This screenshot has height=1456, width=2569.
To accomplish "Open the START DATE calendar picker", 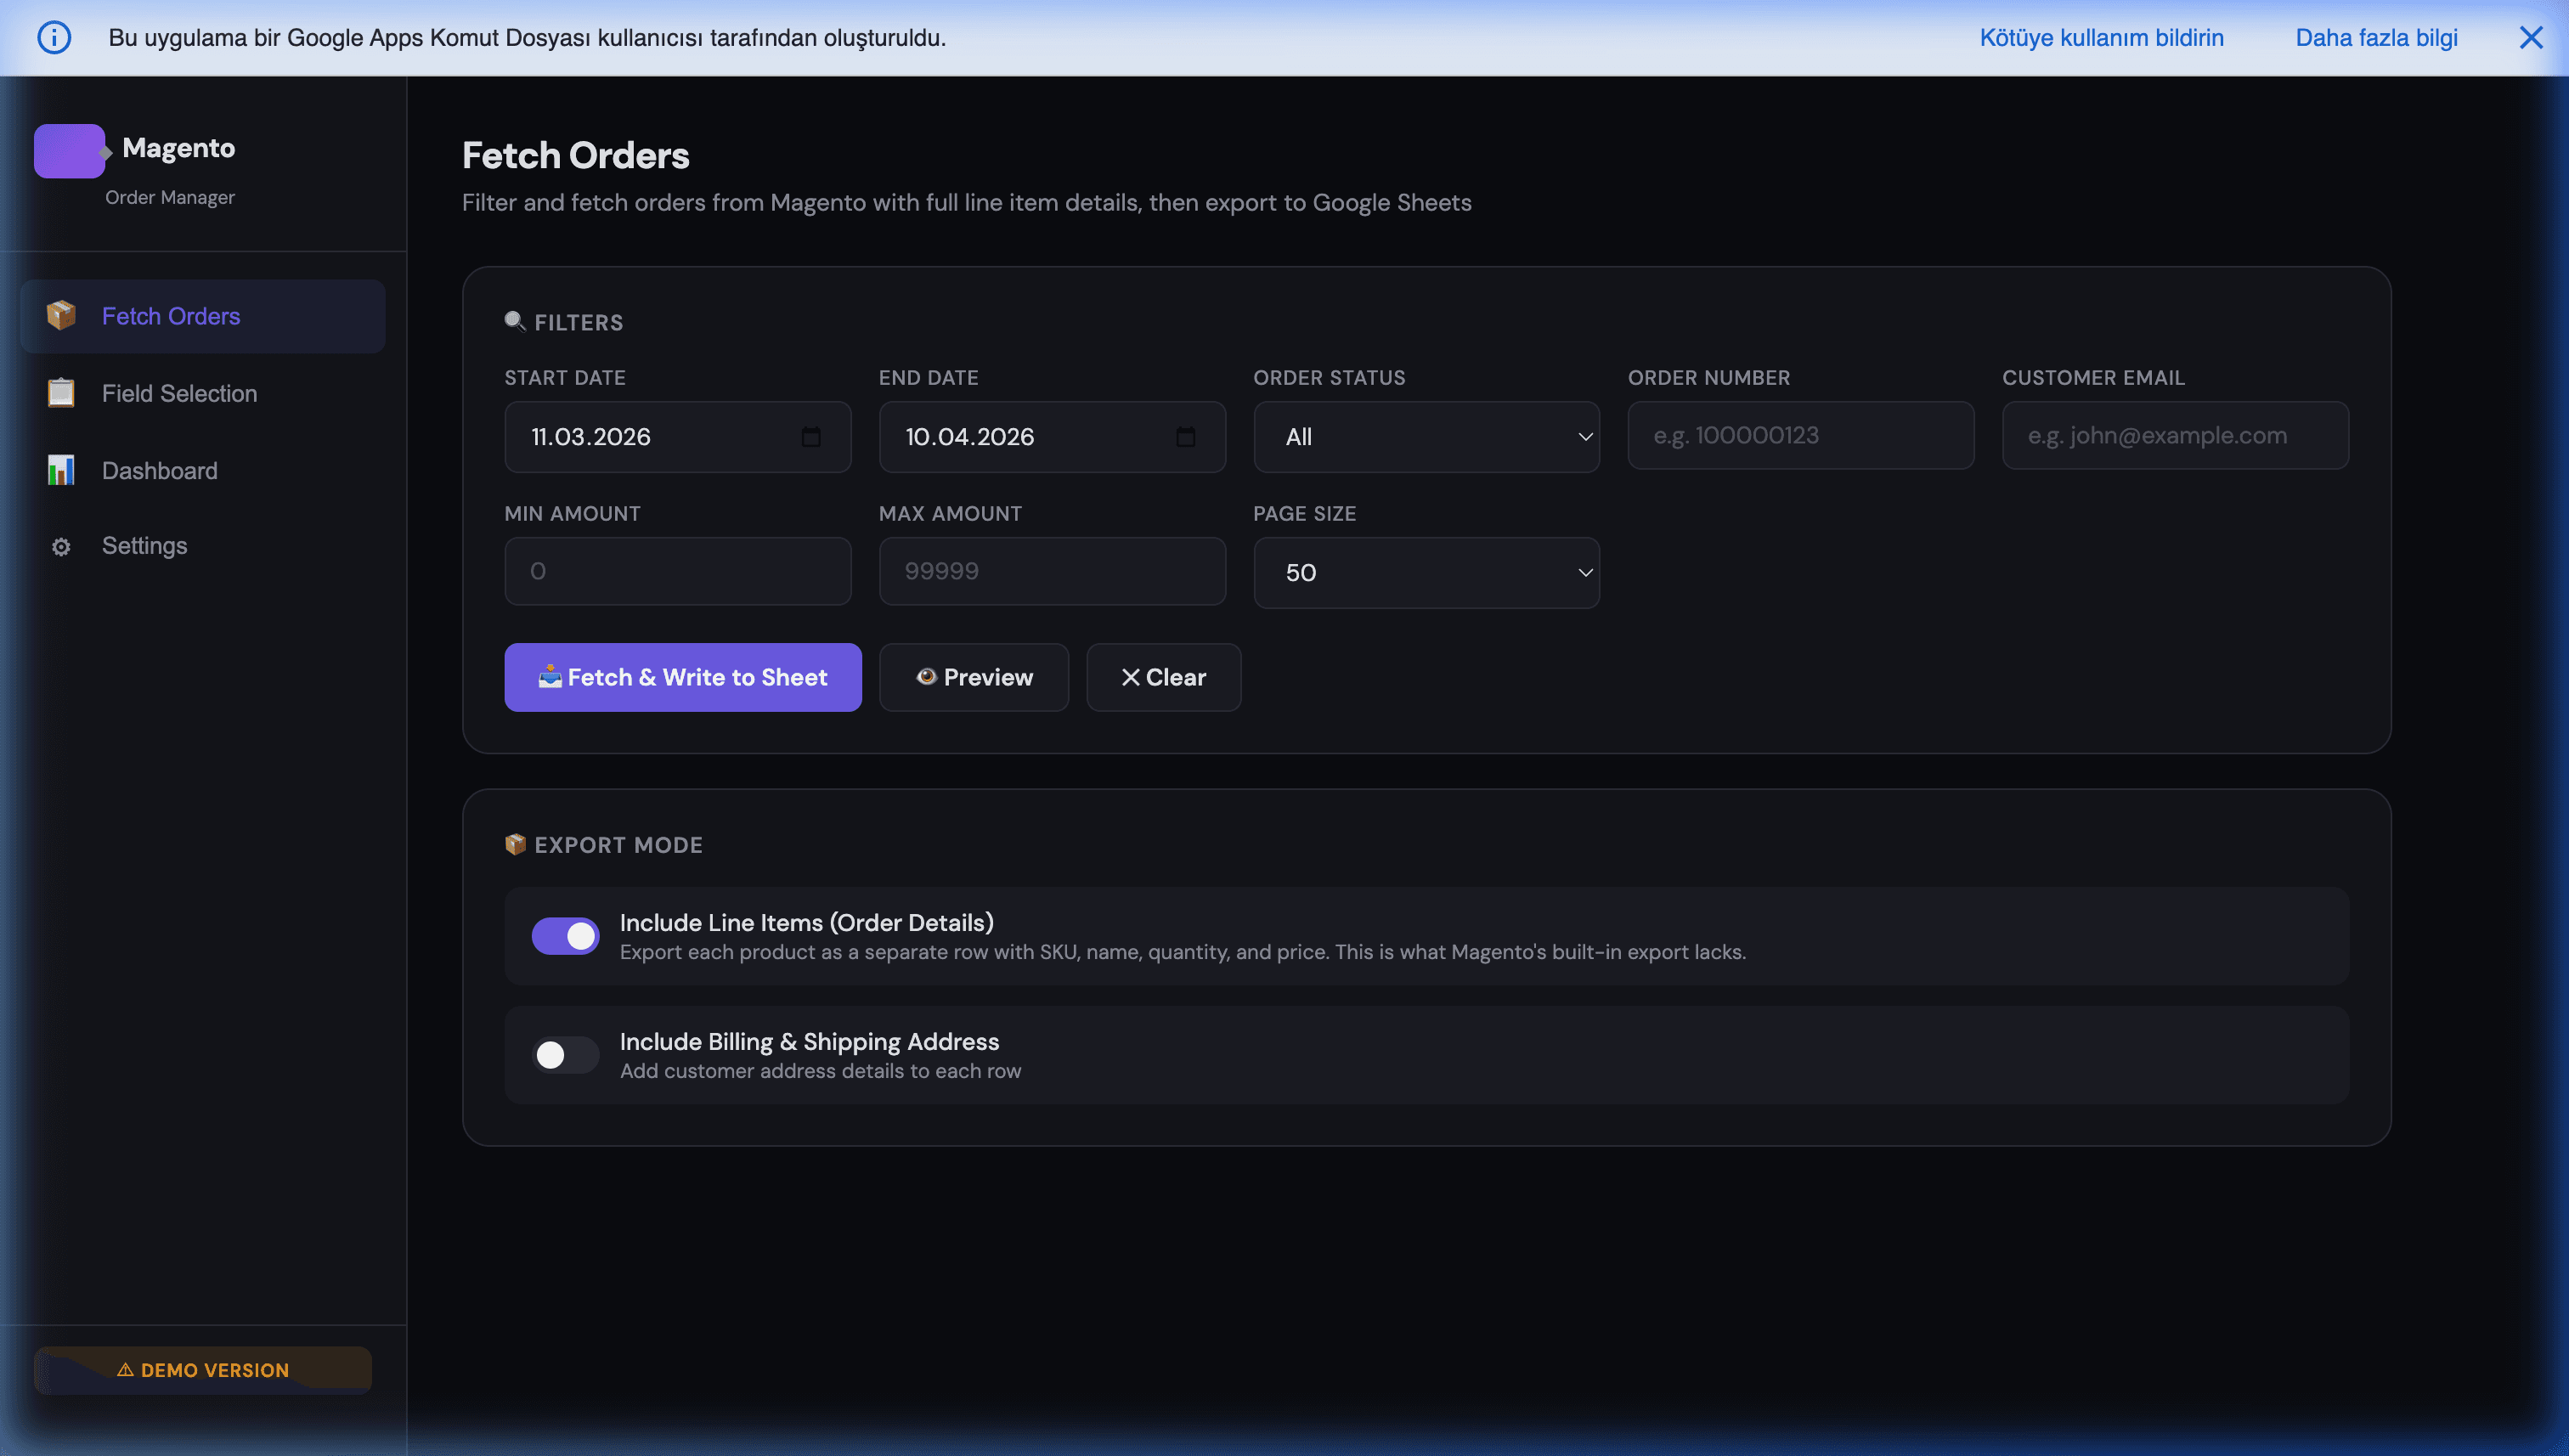I will click(x=811, y=437).
